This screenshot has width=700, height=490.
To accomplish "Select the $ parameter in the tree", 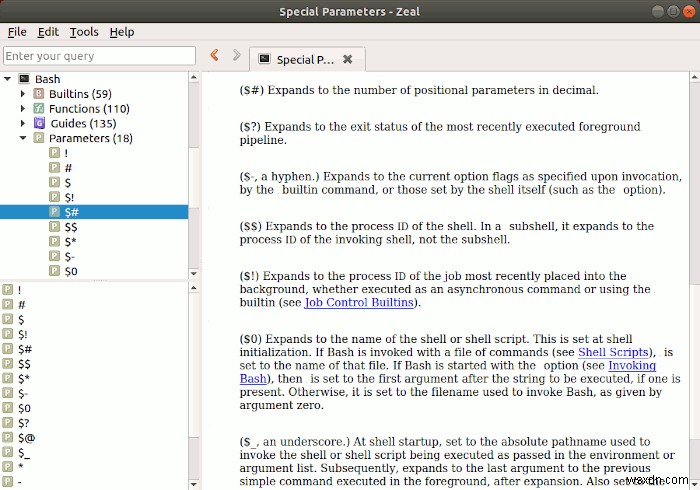I will [x=67, y=183].
